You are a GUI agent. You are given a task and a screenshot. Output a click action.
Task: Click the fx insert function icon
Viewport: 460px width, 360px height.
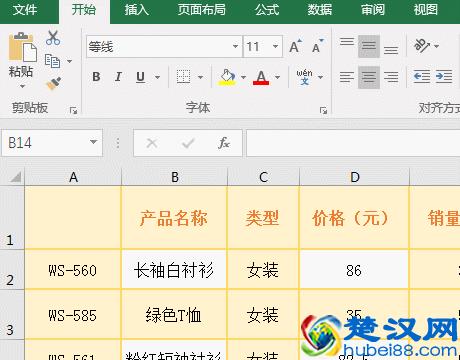point(224,143)
